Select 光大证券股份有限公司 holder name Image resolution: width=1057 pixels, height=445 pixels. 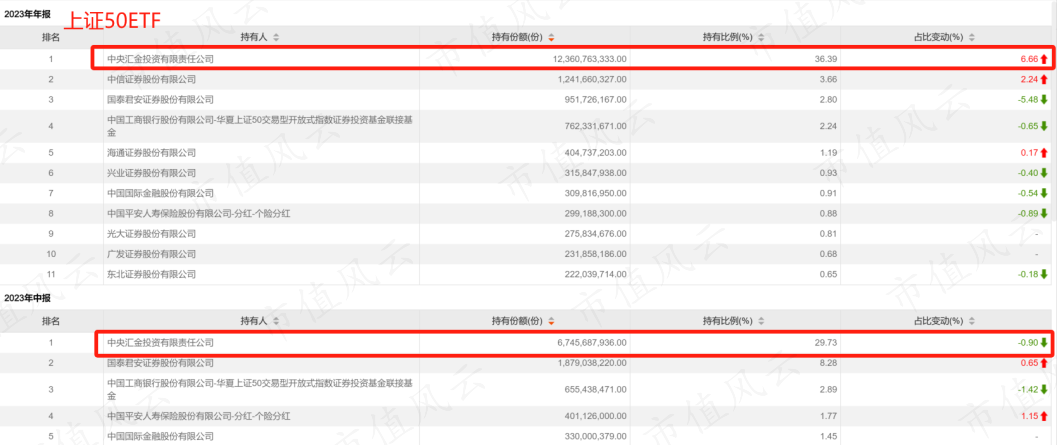152,234
